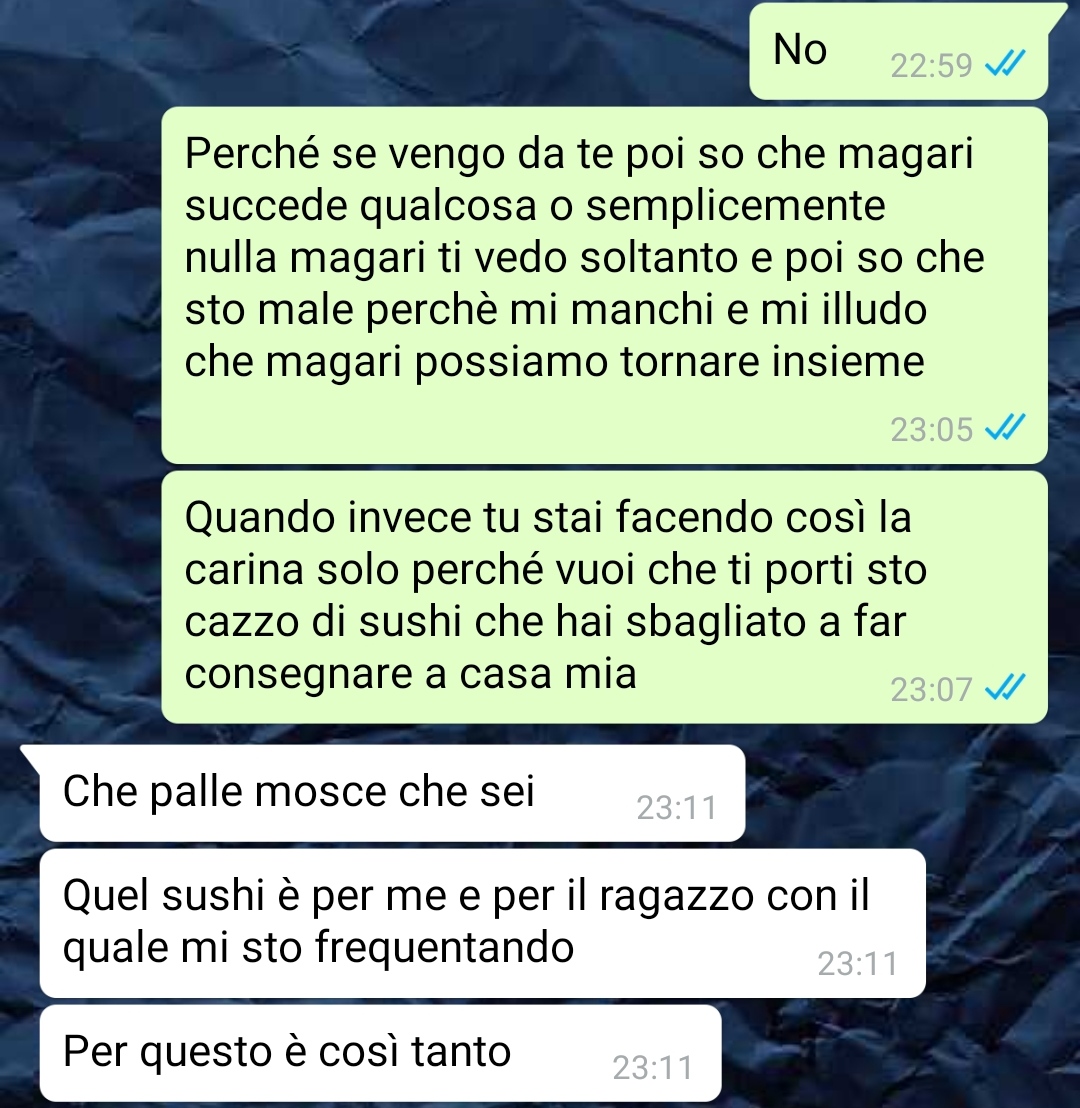This screenshot has height=1108, width=1080.
Task: Tap read ticks beside the 23:05 timestamp
Action: coord(1004,428)
